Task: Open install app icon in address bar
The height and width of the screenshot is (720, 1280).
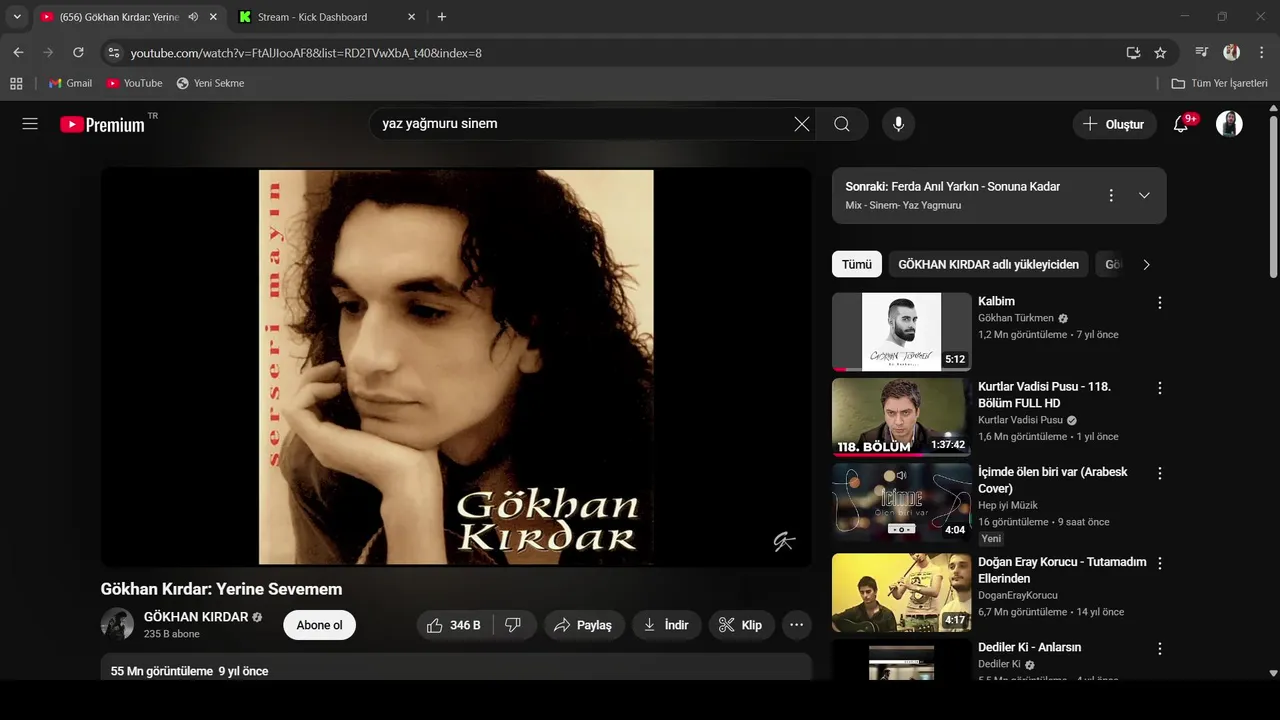Action: 1133,53
